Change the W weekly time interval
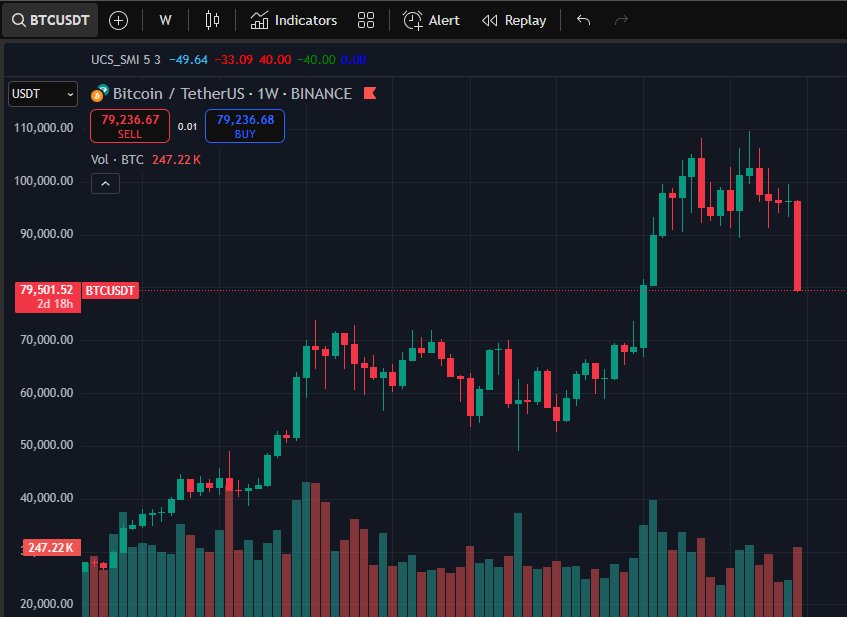847x617 pixels. coord(165,21)
